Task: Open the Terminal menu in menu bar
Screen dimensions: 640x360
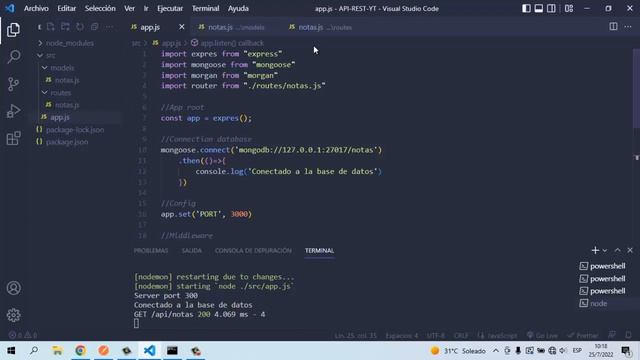Action: tap(205, 8)
